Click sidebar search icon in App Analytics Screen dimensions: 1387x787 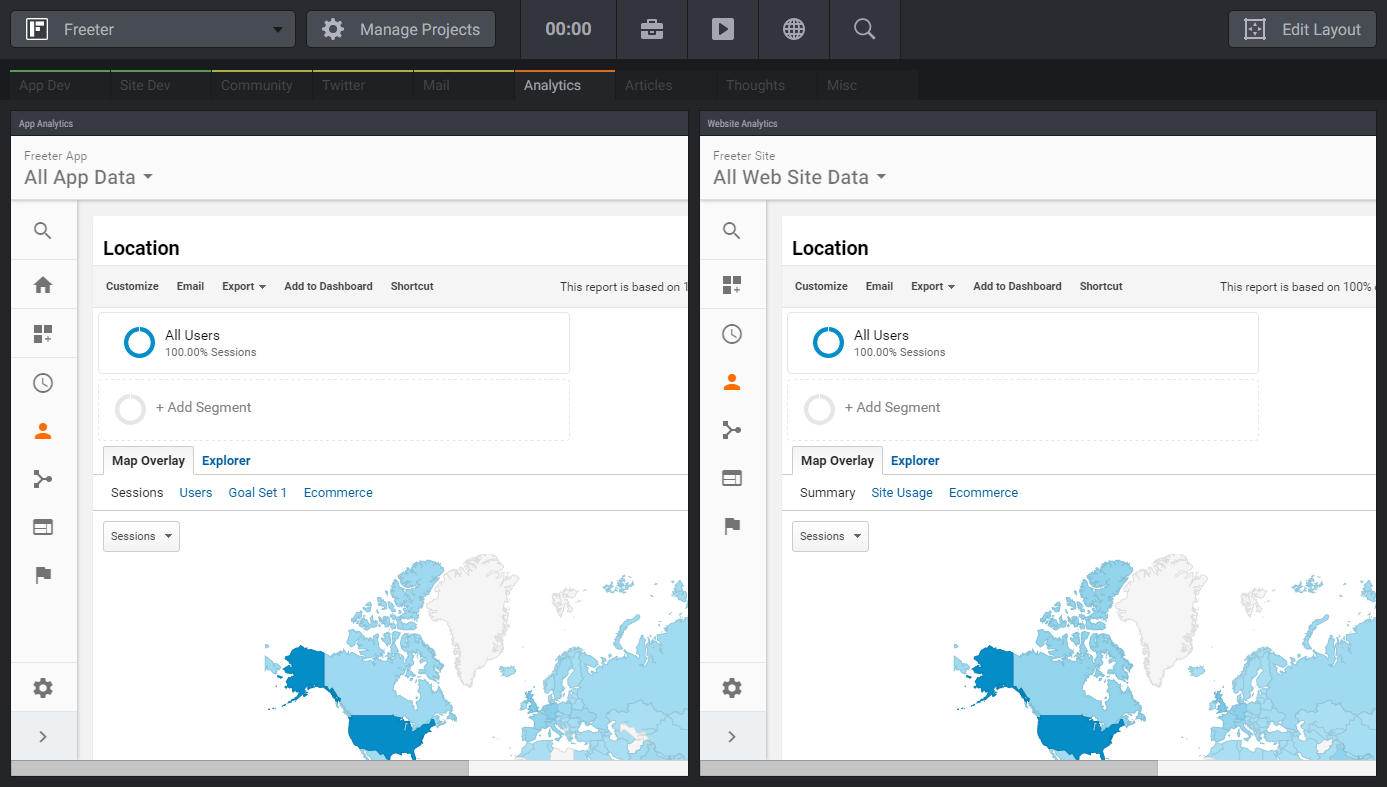tap(43, 231)
